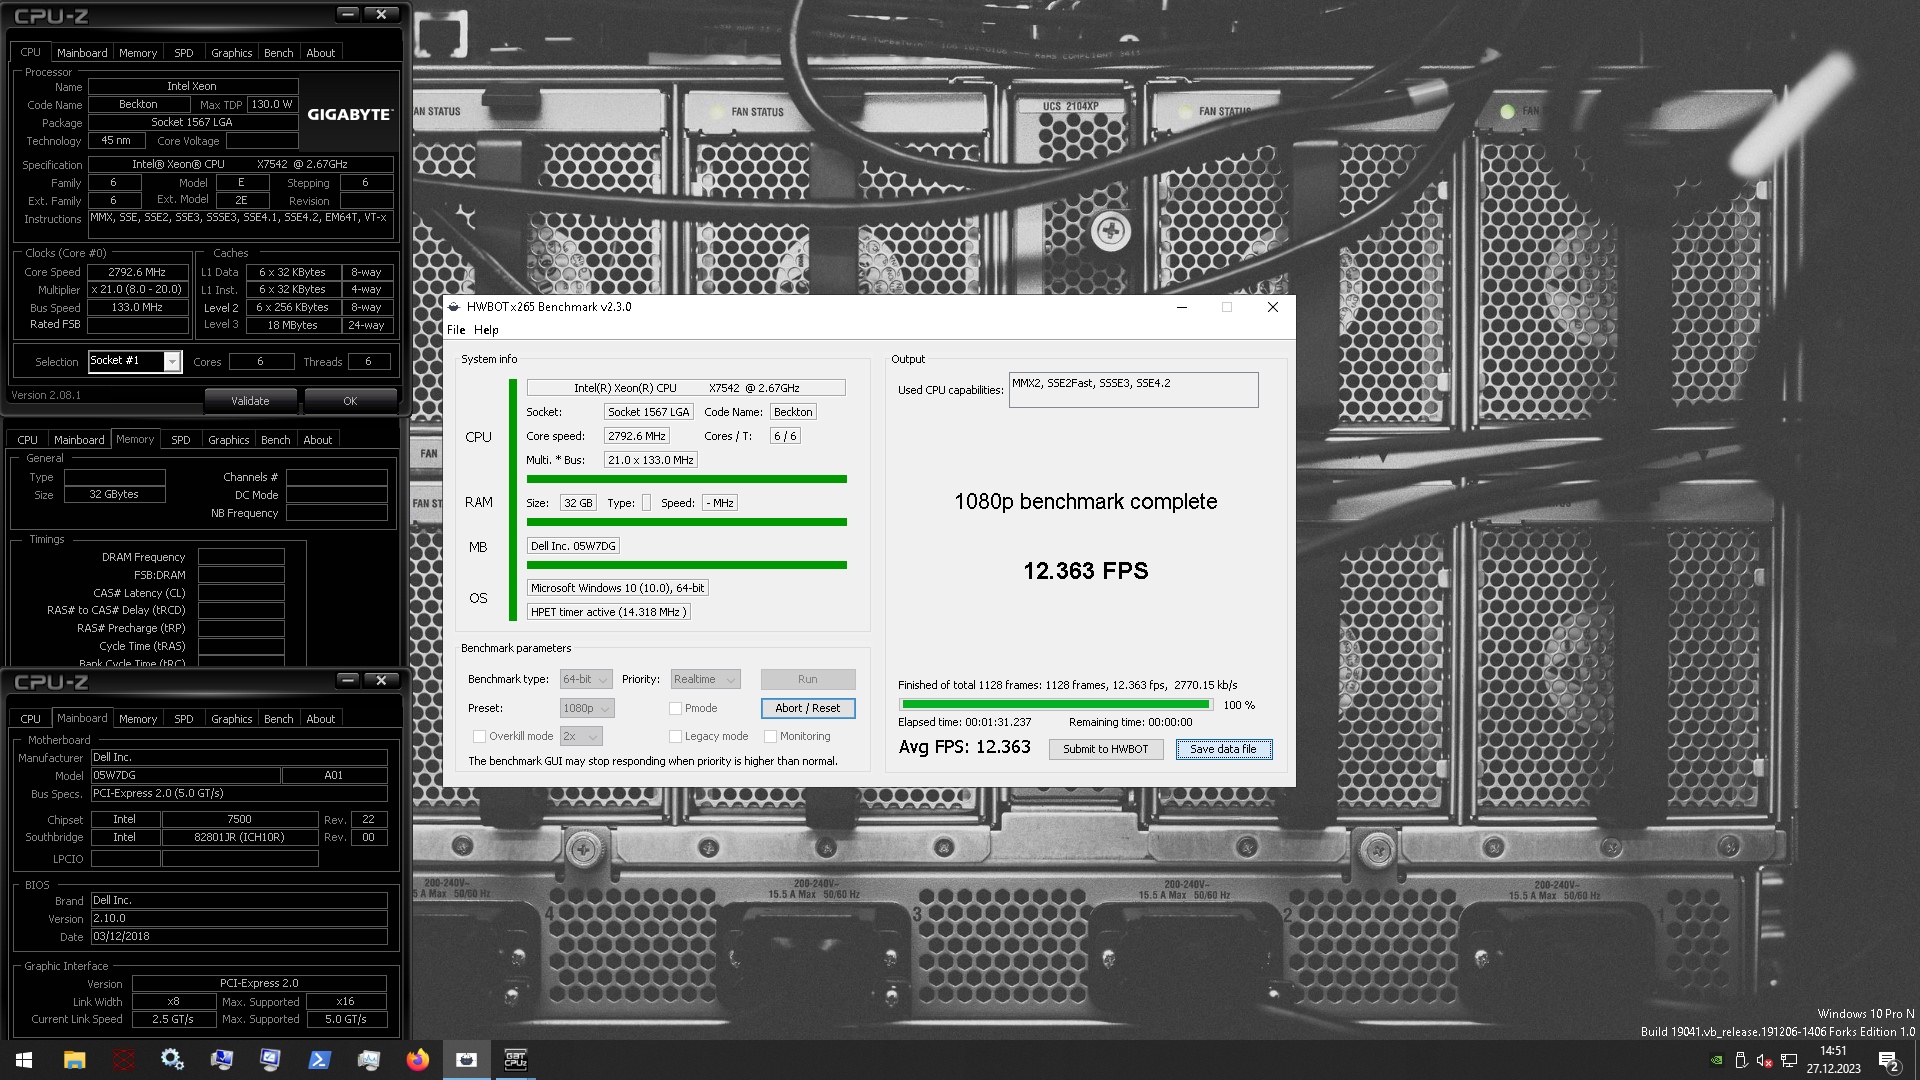Screen dimensions: 1920x1080
Task: Click the safely remove USB tray icon
Action: [x=1741, y=1061]
